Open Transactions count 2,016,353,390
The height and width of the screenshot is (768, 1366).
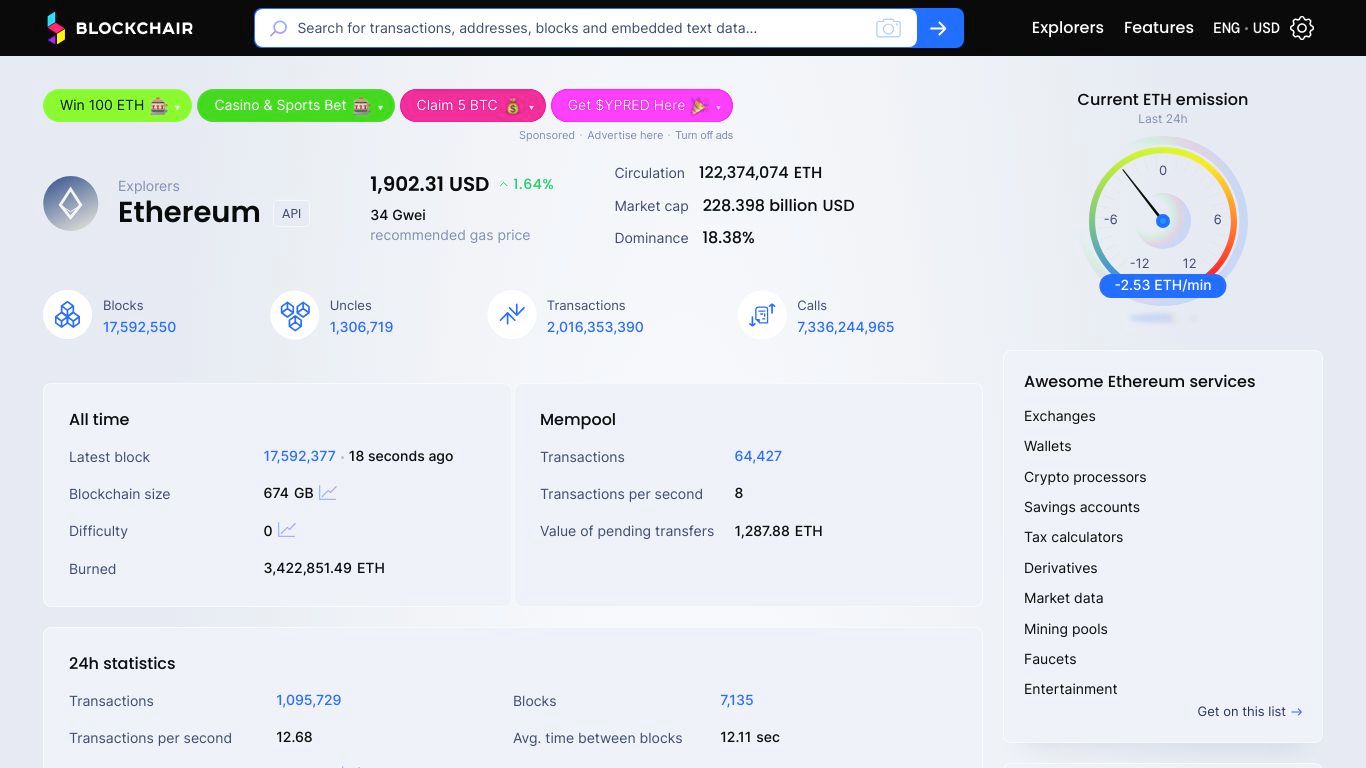pyautogui.click(x=595, y=327)
